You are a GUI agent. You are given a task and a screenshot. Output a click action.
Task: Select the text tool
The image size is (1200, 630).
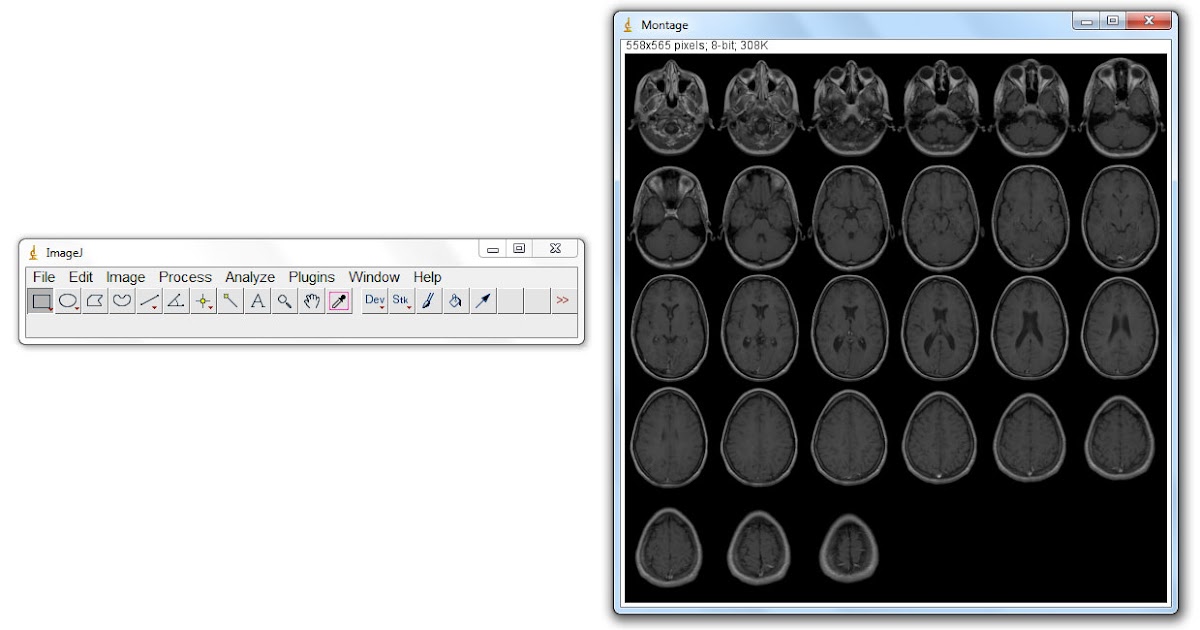point(257,300)
